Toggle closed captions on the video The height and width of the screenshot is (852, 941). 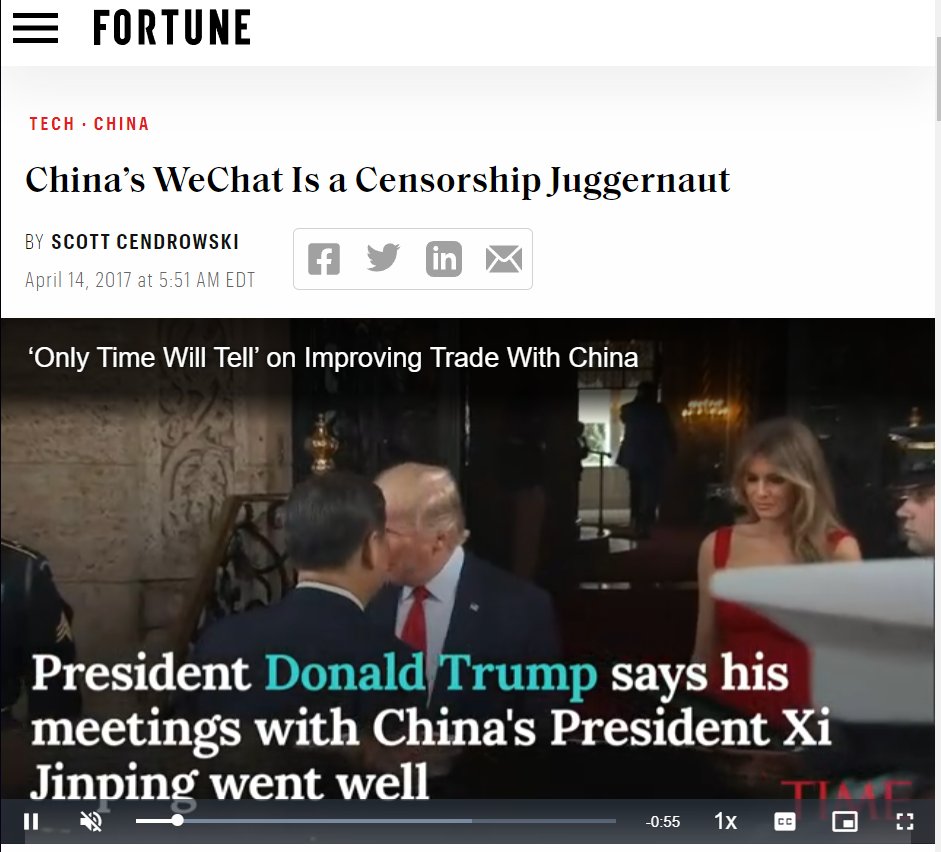785,821
